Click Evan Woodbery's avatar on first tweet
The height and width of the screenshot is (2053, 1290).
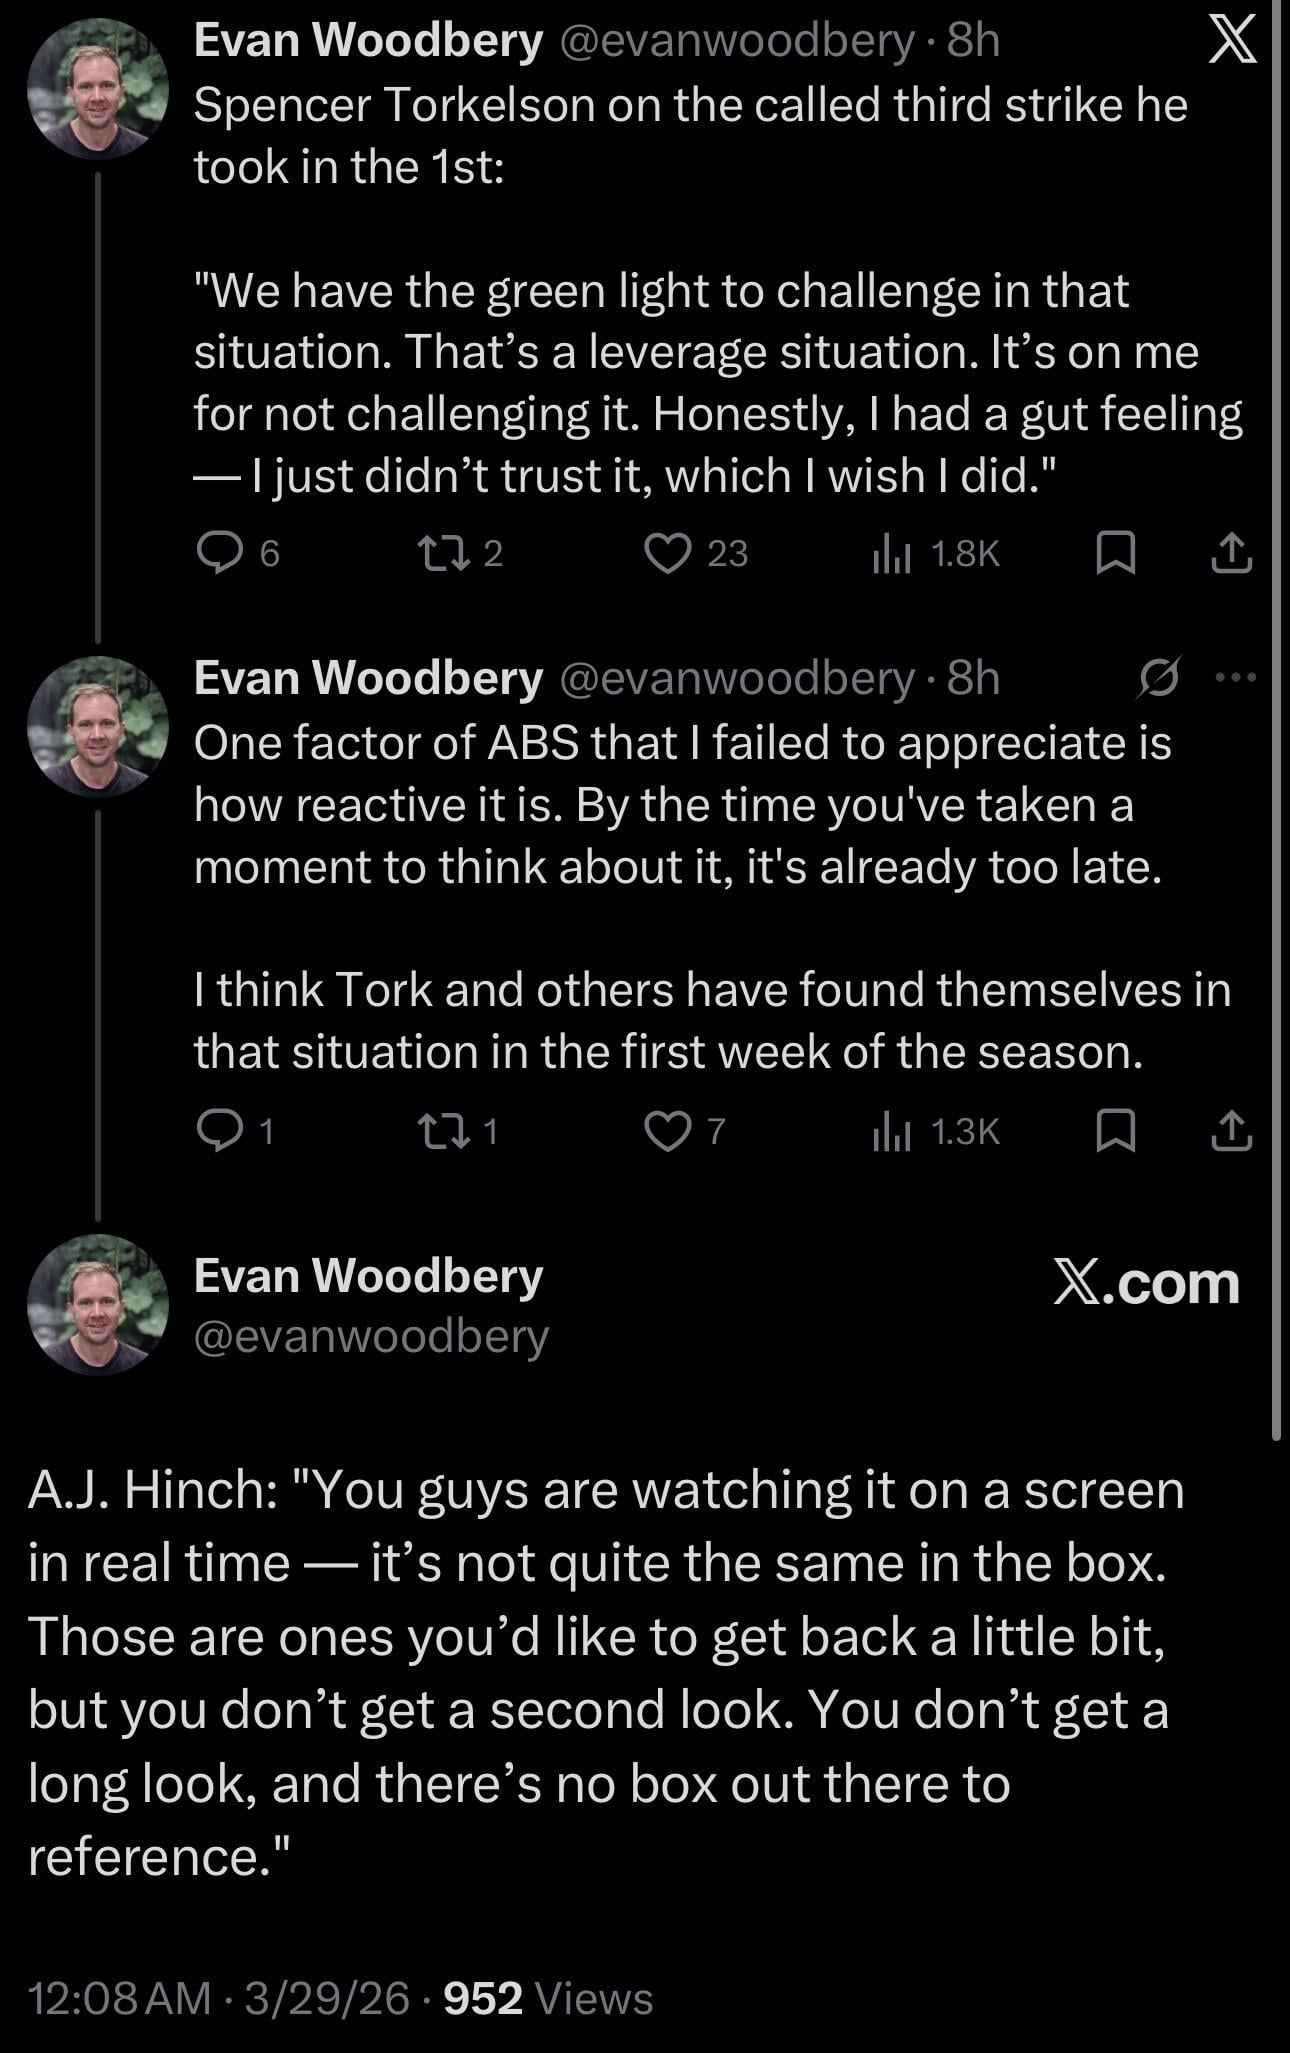tap(97, 89)
